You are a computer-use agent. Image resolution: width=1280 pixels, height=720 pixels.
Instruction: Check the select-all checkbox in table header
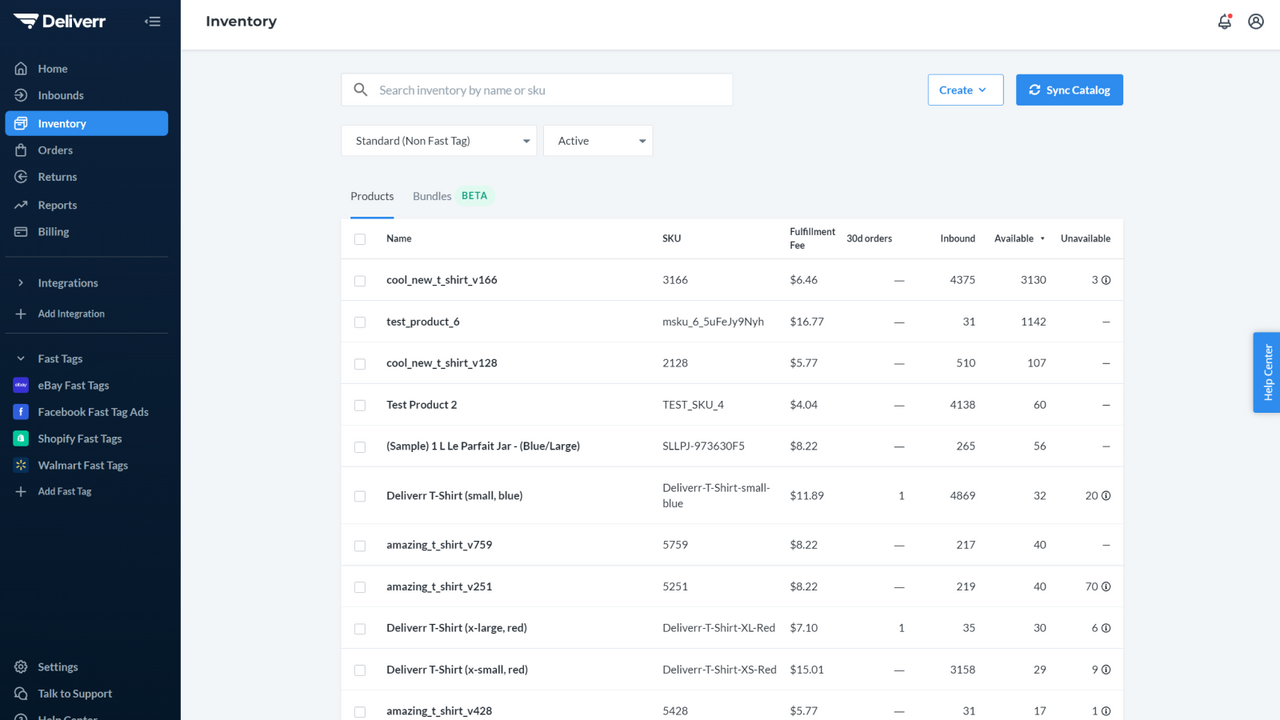click(x=360, y=240)
